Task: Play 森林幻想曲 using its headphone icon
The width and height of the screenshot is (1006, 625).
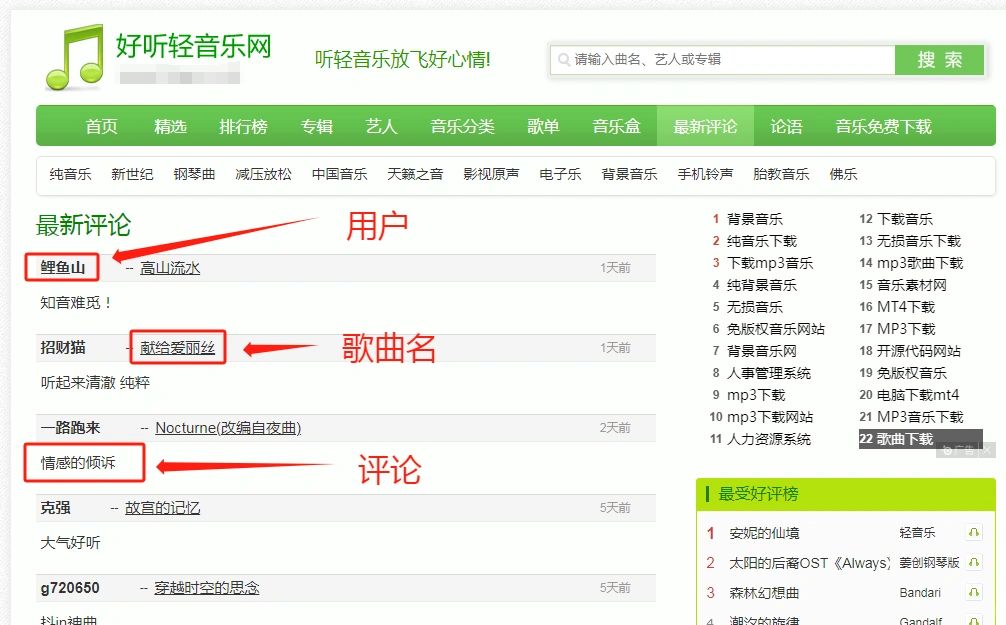Action: pyautogui.click(x=973, y=592)
